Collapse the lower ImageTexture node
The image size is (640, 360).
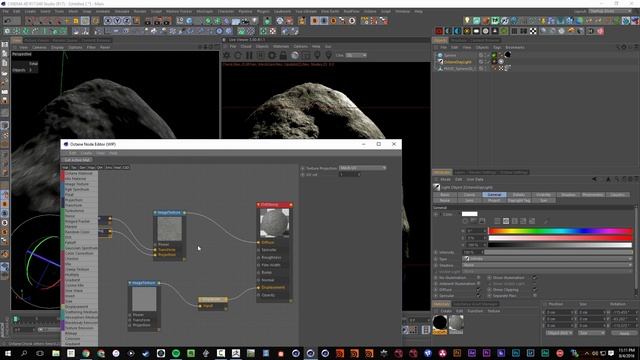pyautogui.click(x=130, y=283)
